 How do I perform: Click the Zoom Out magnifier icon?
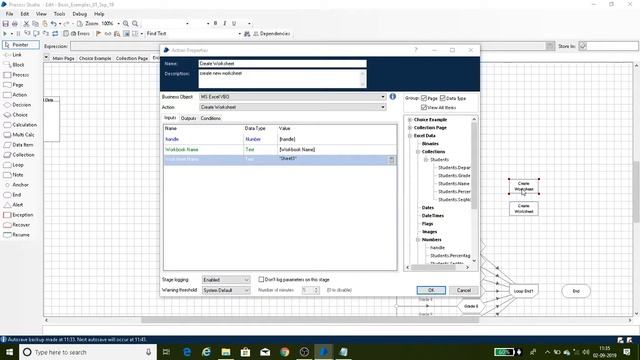[135, 24]
